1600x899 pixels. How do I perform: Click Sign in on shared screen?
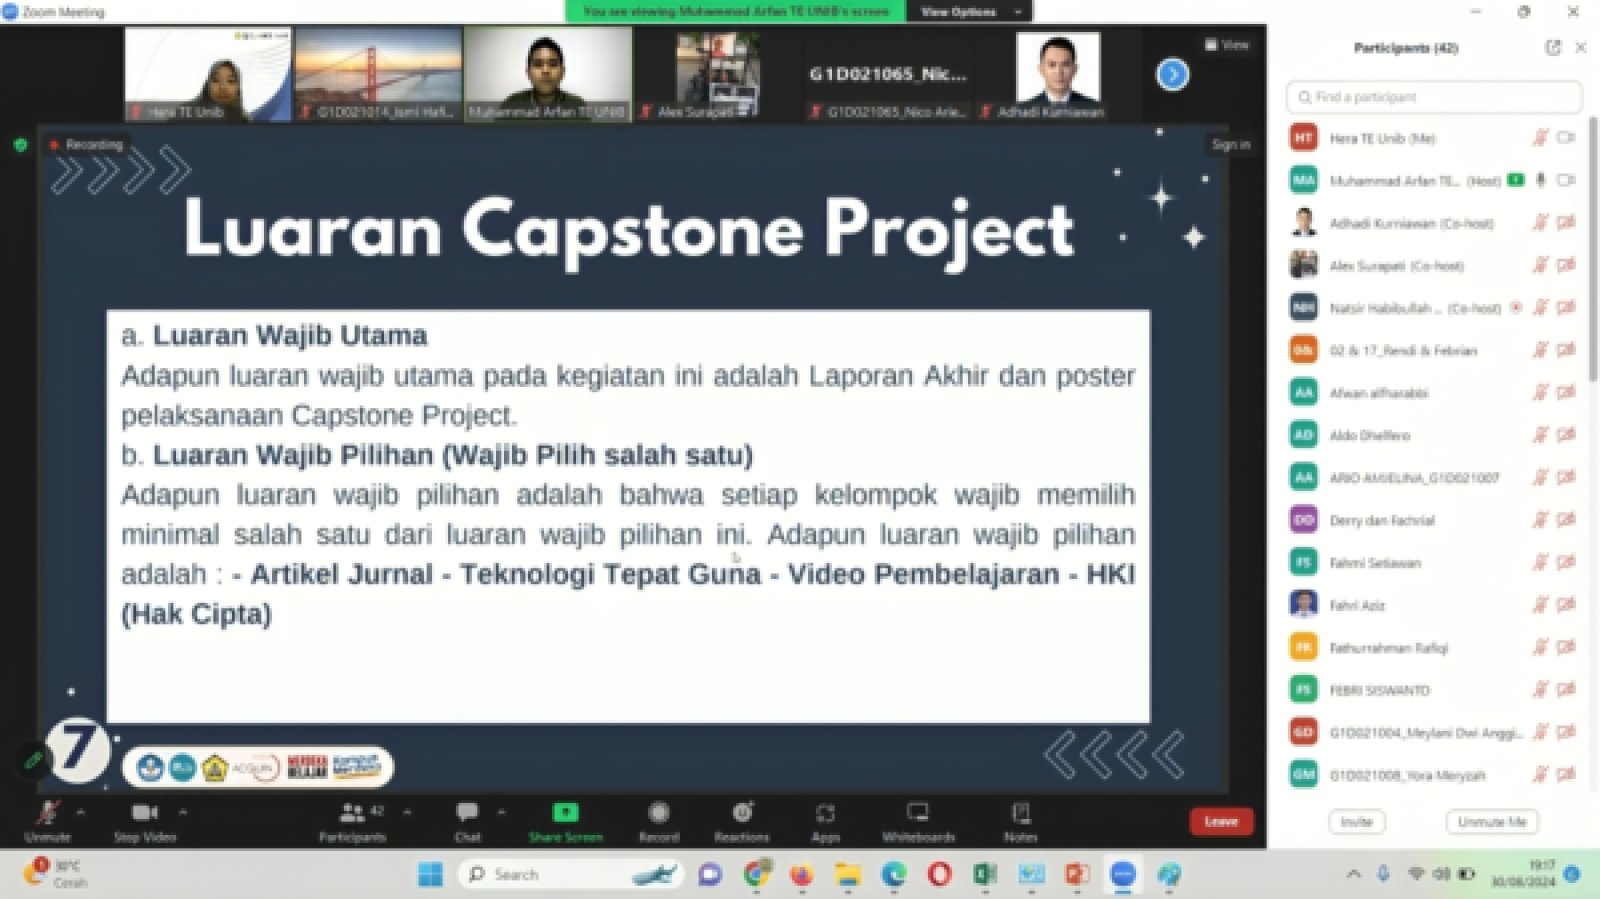point(1230,144)
